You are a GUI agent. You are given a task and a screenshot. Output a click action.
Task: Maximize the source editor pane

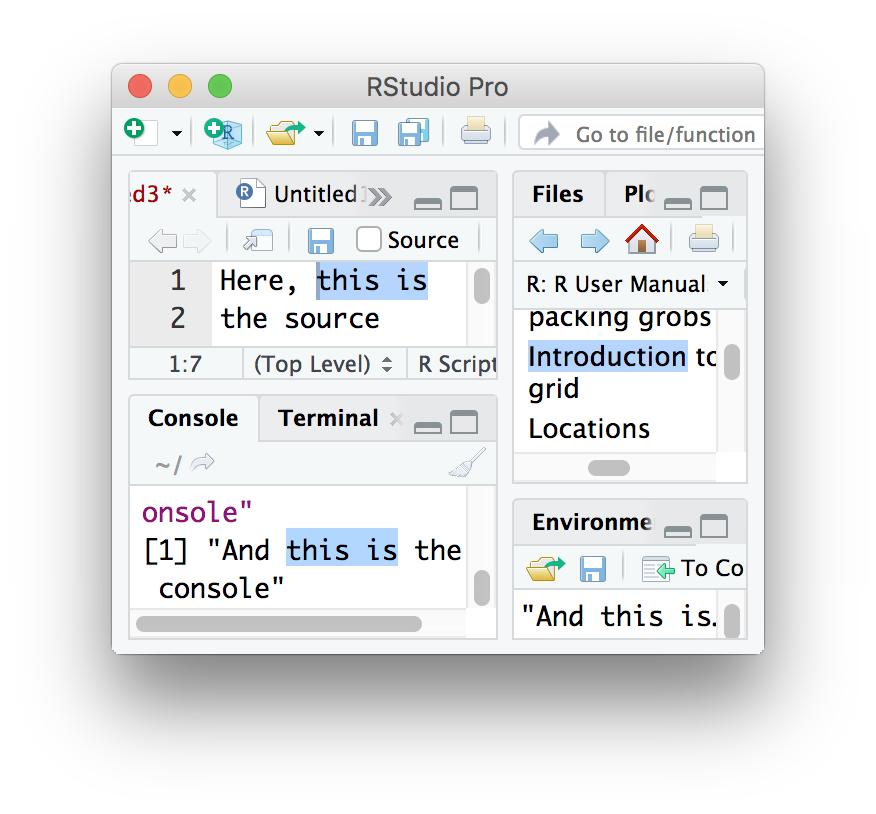464,198
